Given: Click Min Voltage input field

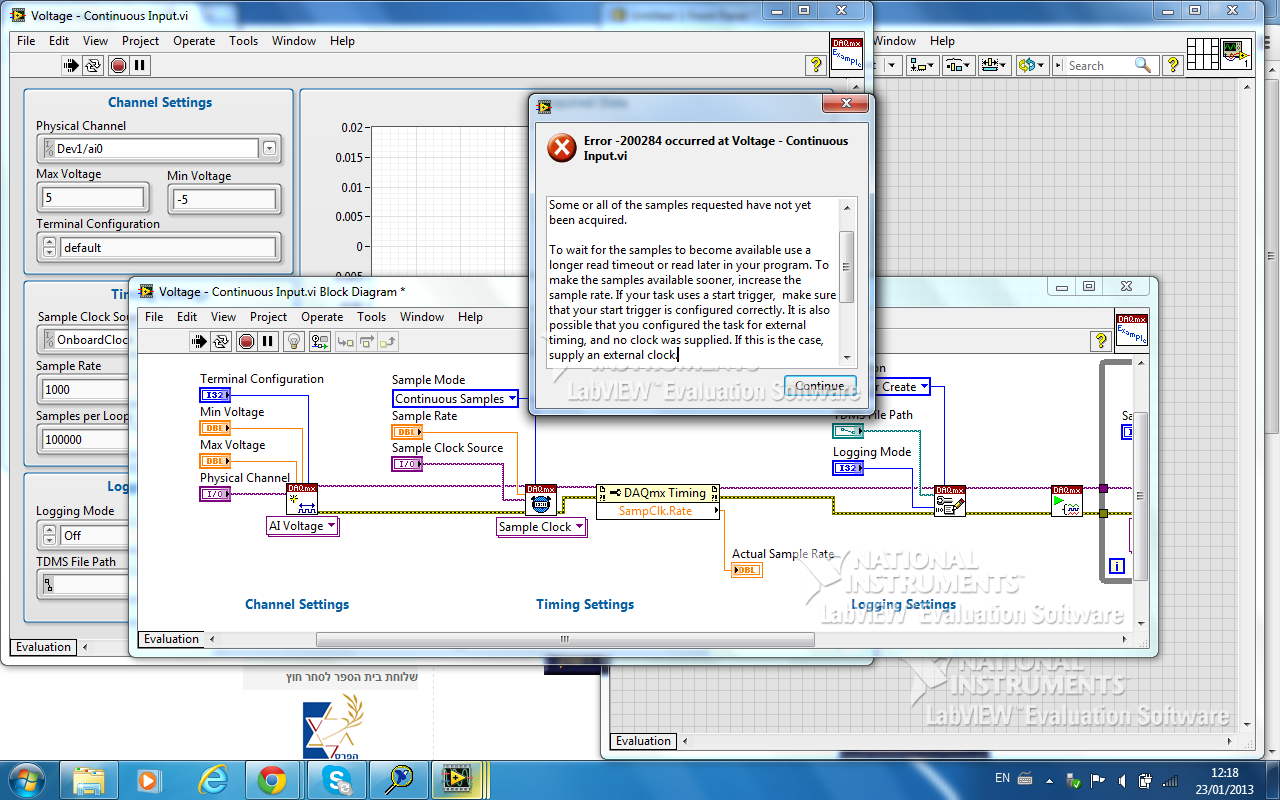Looking at the screenshot, I should click(x=224, y=200).
